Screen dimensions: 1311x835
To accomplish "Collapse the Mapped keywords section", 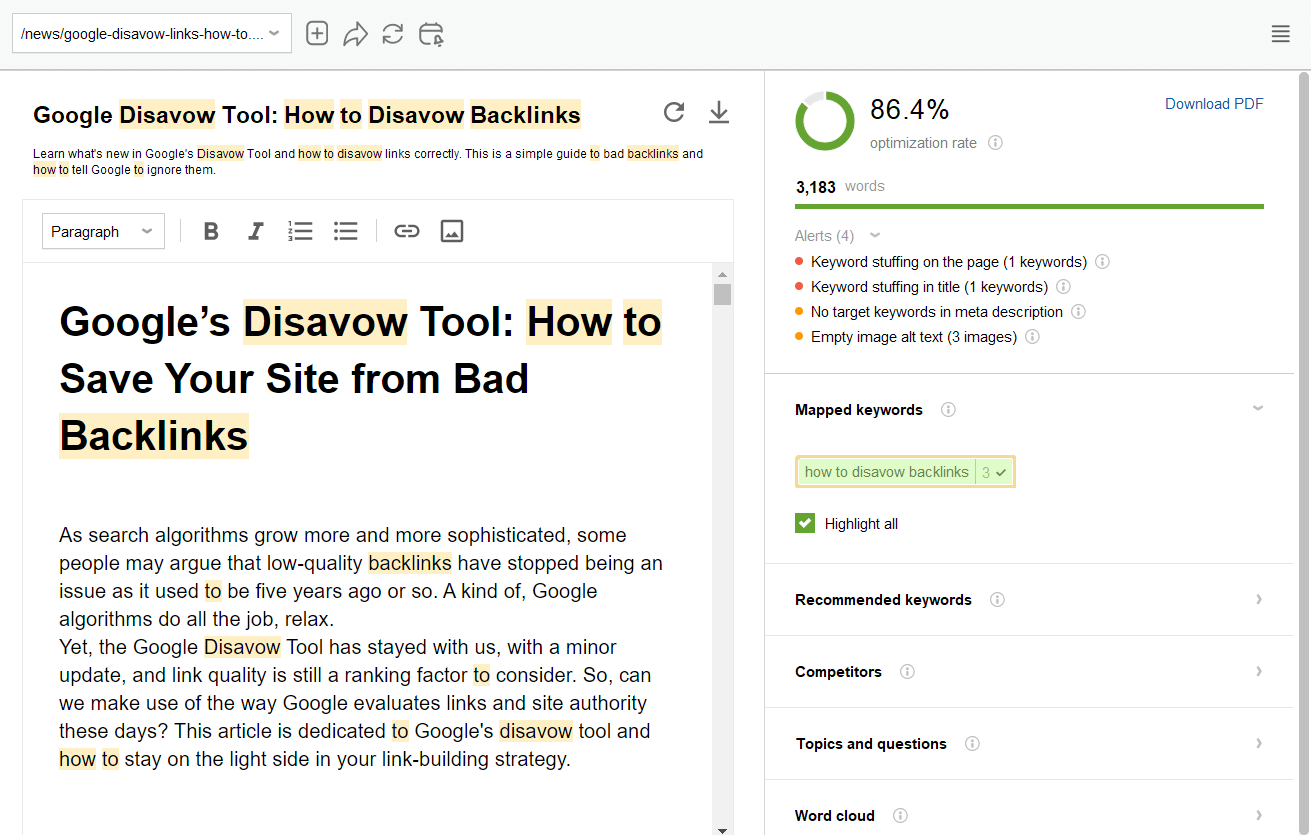I will tap(1258, 409).
